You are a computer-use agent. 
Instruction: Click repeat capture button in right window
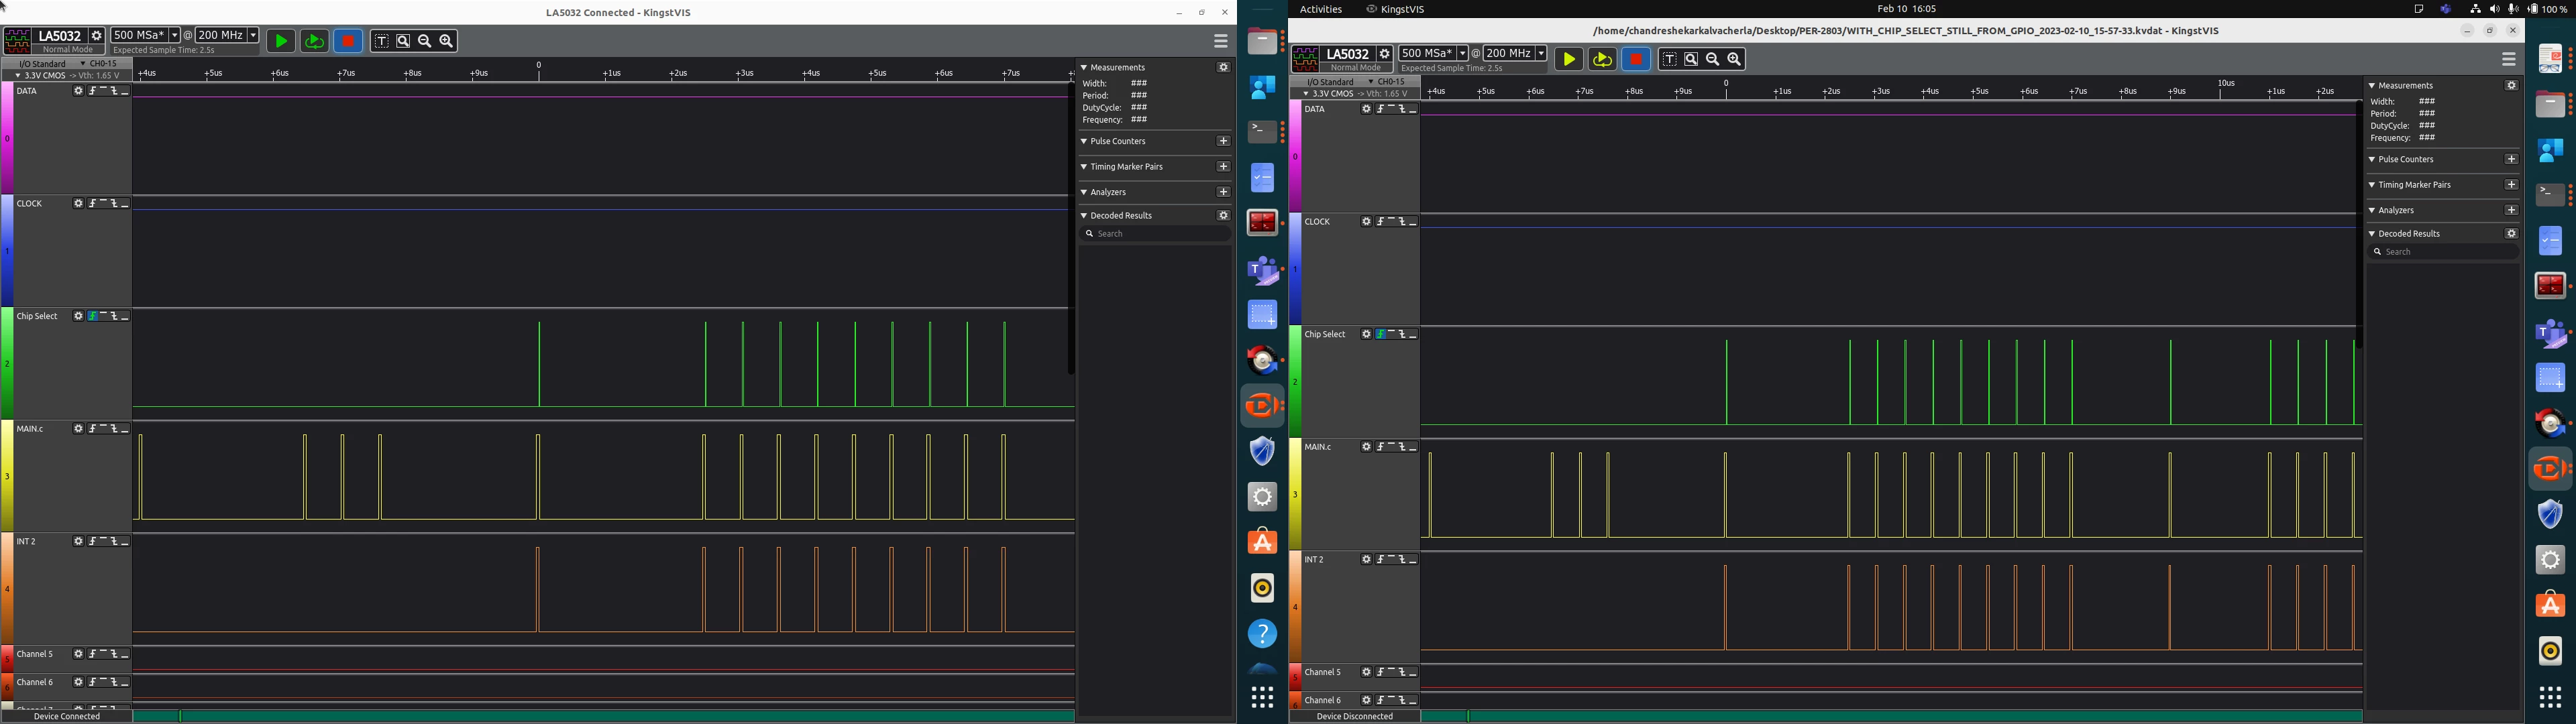[1602, 59]
